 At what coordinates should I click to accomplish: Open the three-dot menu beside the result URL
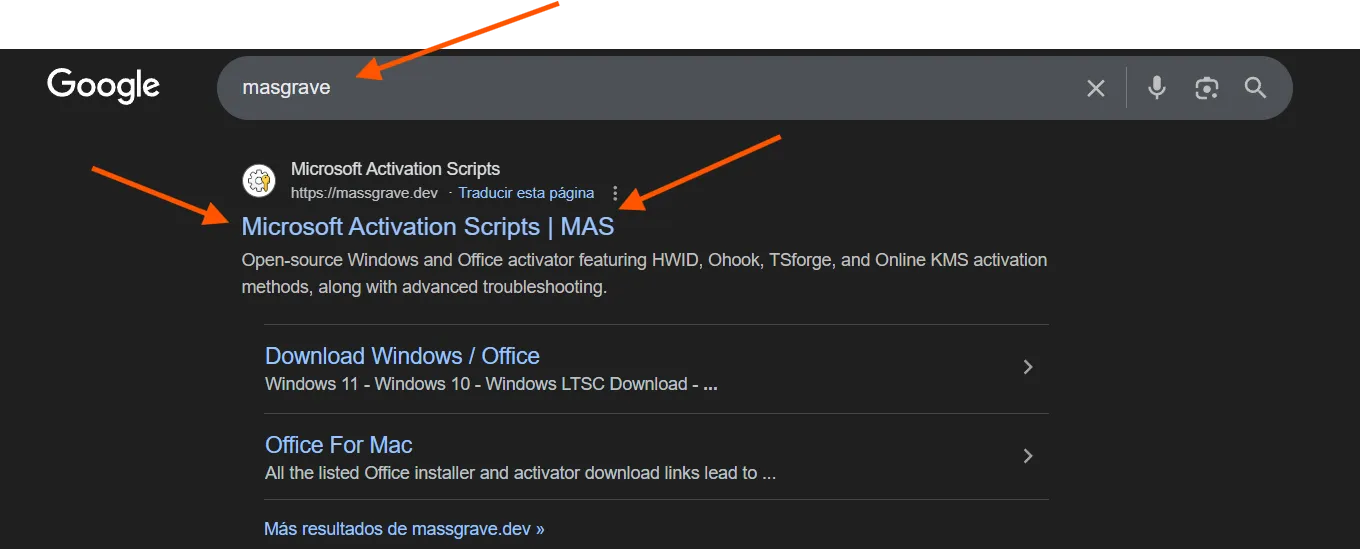pos(615,193)
